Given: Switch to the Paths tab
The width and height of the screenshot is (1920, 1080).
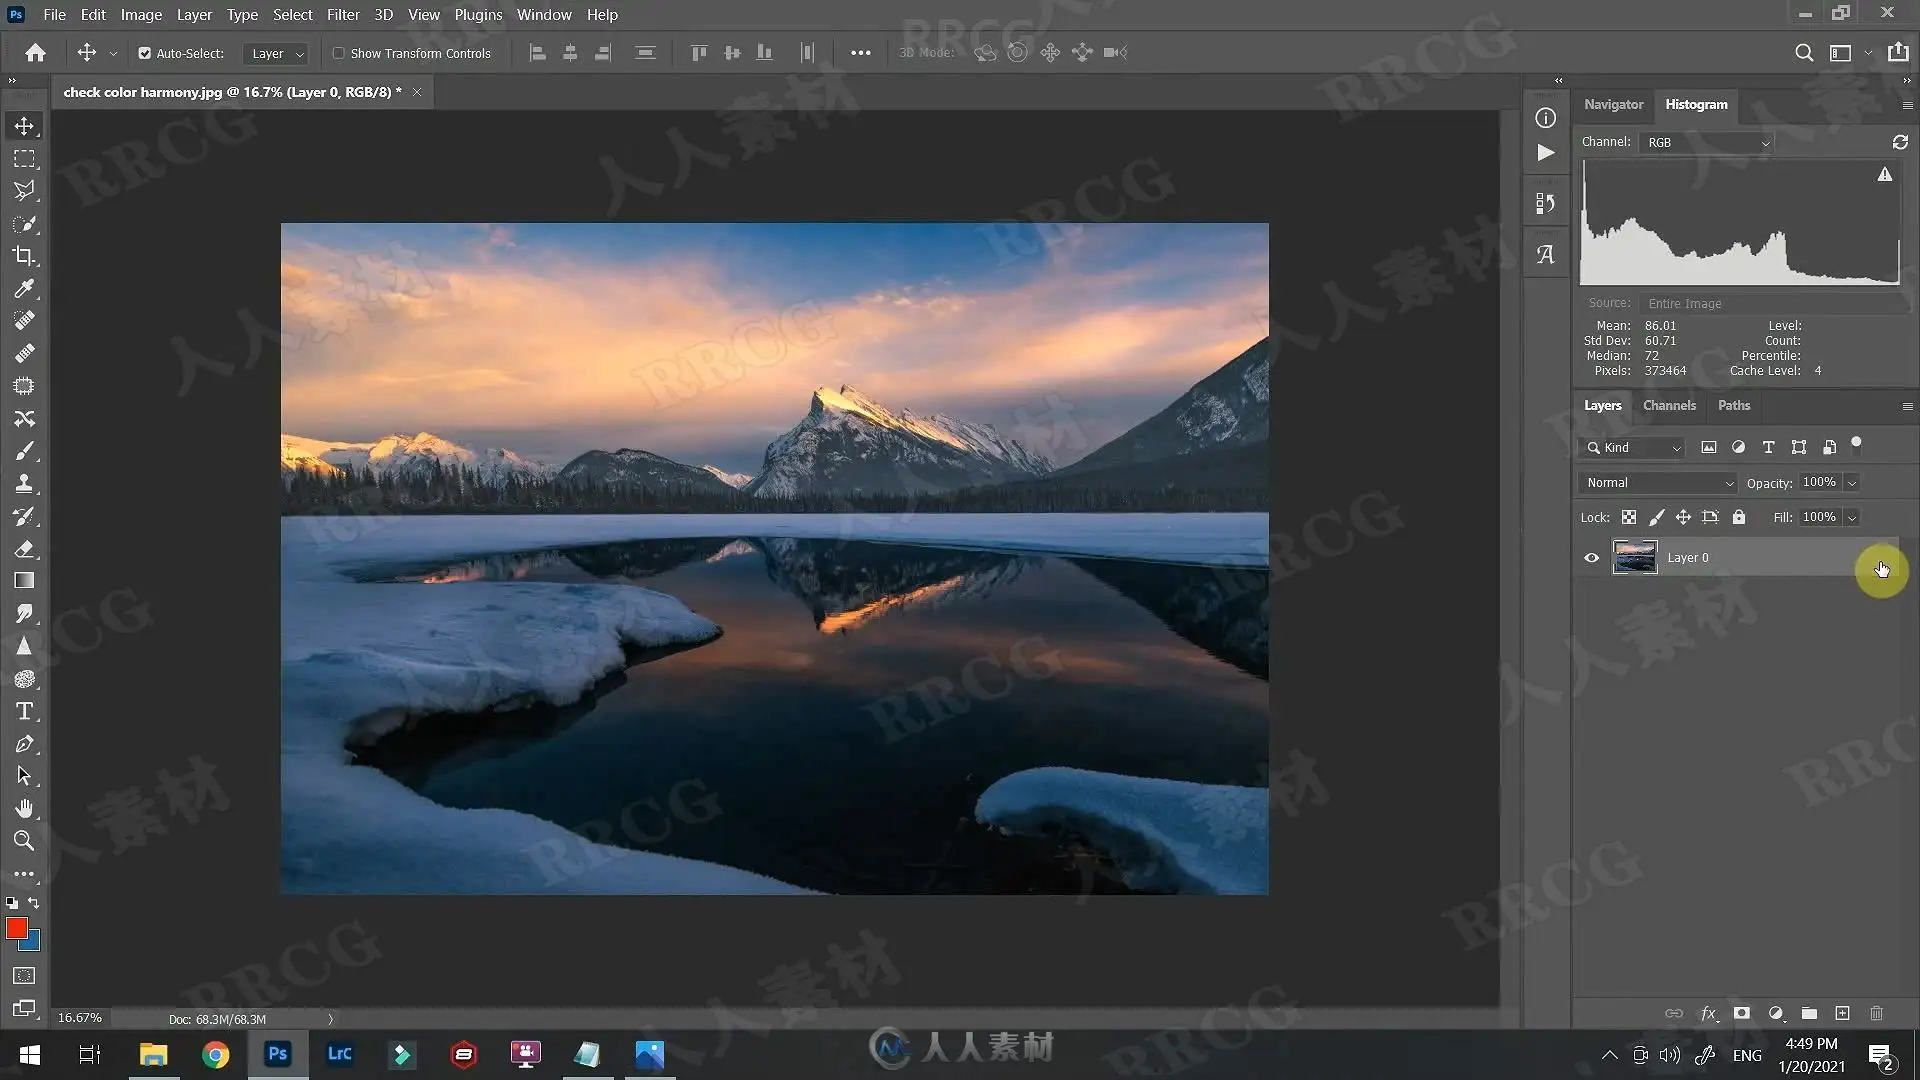Looking at the screenshot, I should point(1734,405).
